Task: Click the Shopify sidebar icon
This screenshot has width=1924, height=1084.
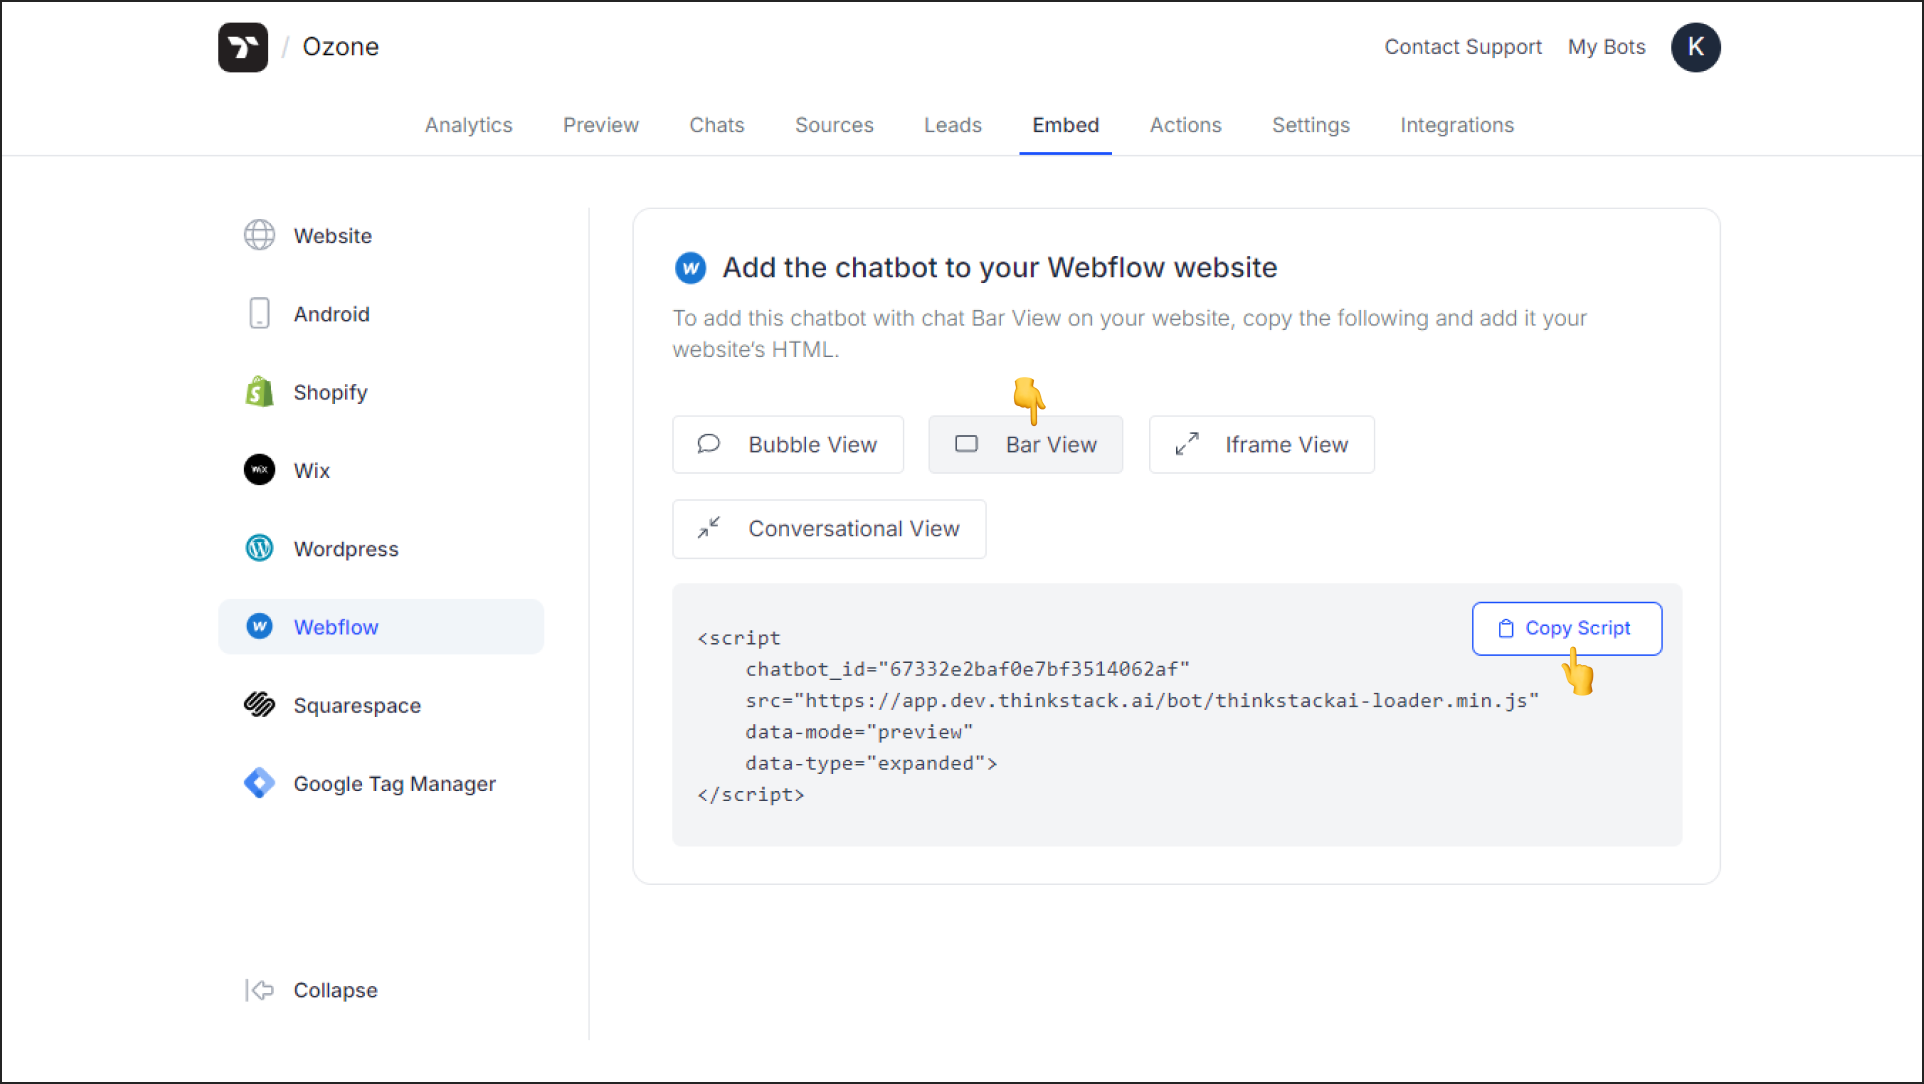Action: pyautogui.click(x=258, y=393)
